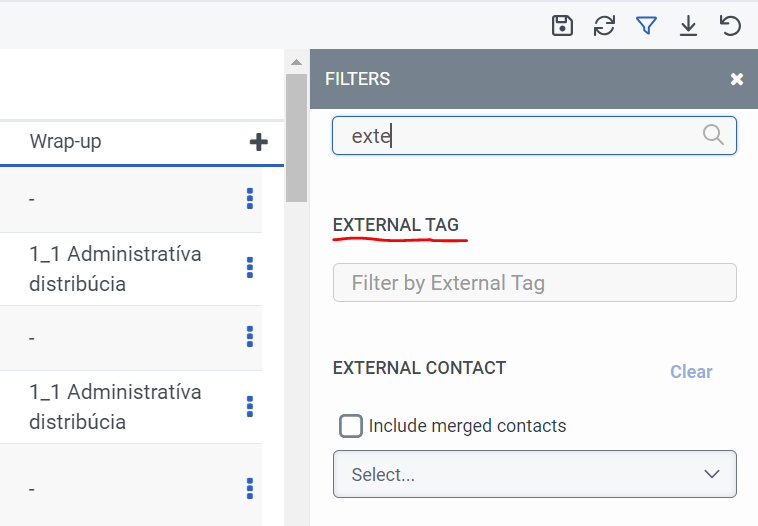
Task: Add a column with the plus icon
Action: [259, 142]
